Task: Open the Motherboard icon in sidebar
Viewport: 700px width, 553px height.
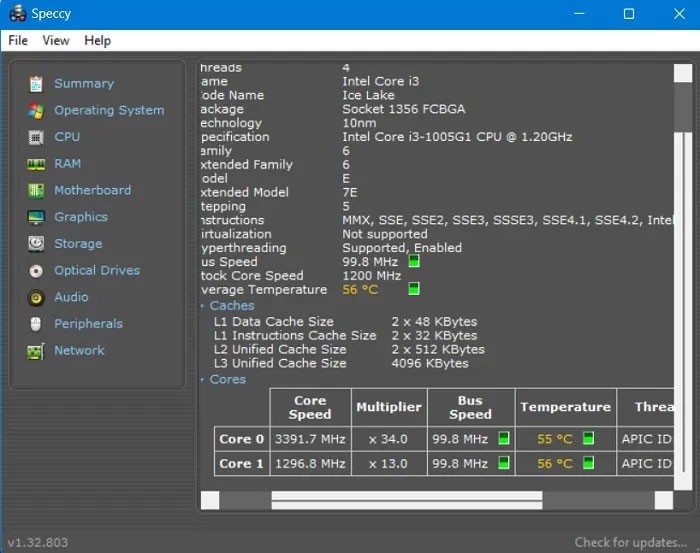Action: (36, 190)
